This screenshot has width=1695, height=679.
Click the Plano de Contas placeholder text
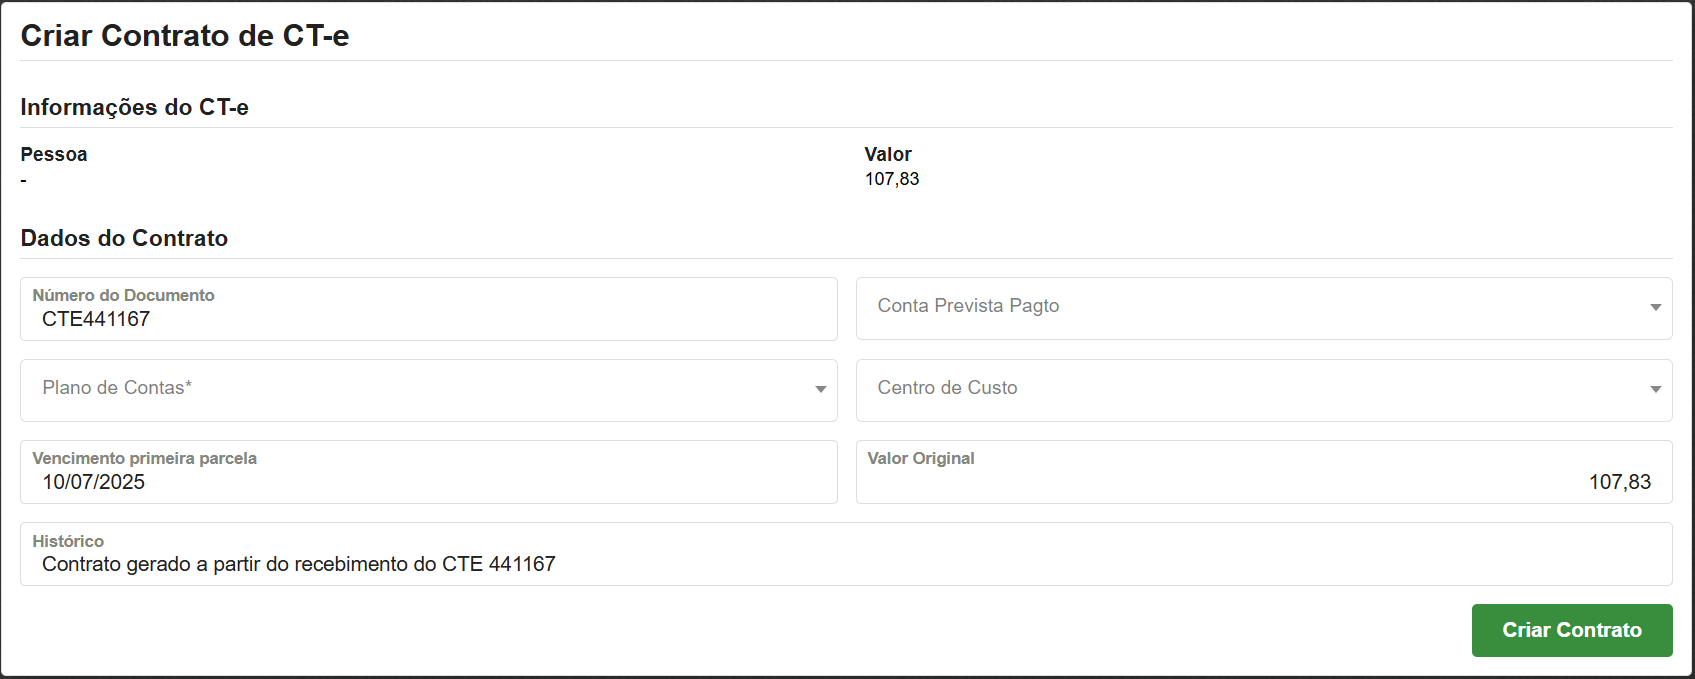pyautogui.click(x=117, y=388)
